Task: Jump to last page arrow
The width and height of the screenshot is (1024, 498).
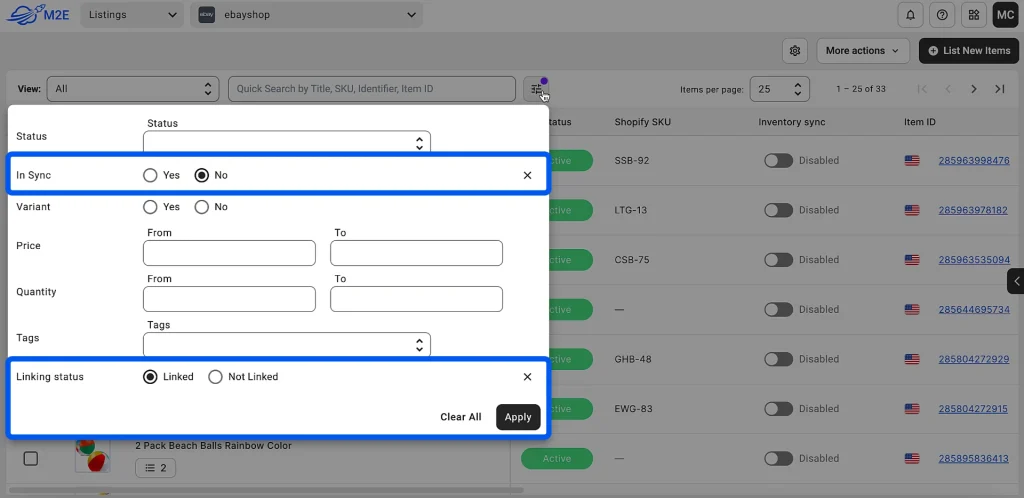Action: (999, 89)
